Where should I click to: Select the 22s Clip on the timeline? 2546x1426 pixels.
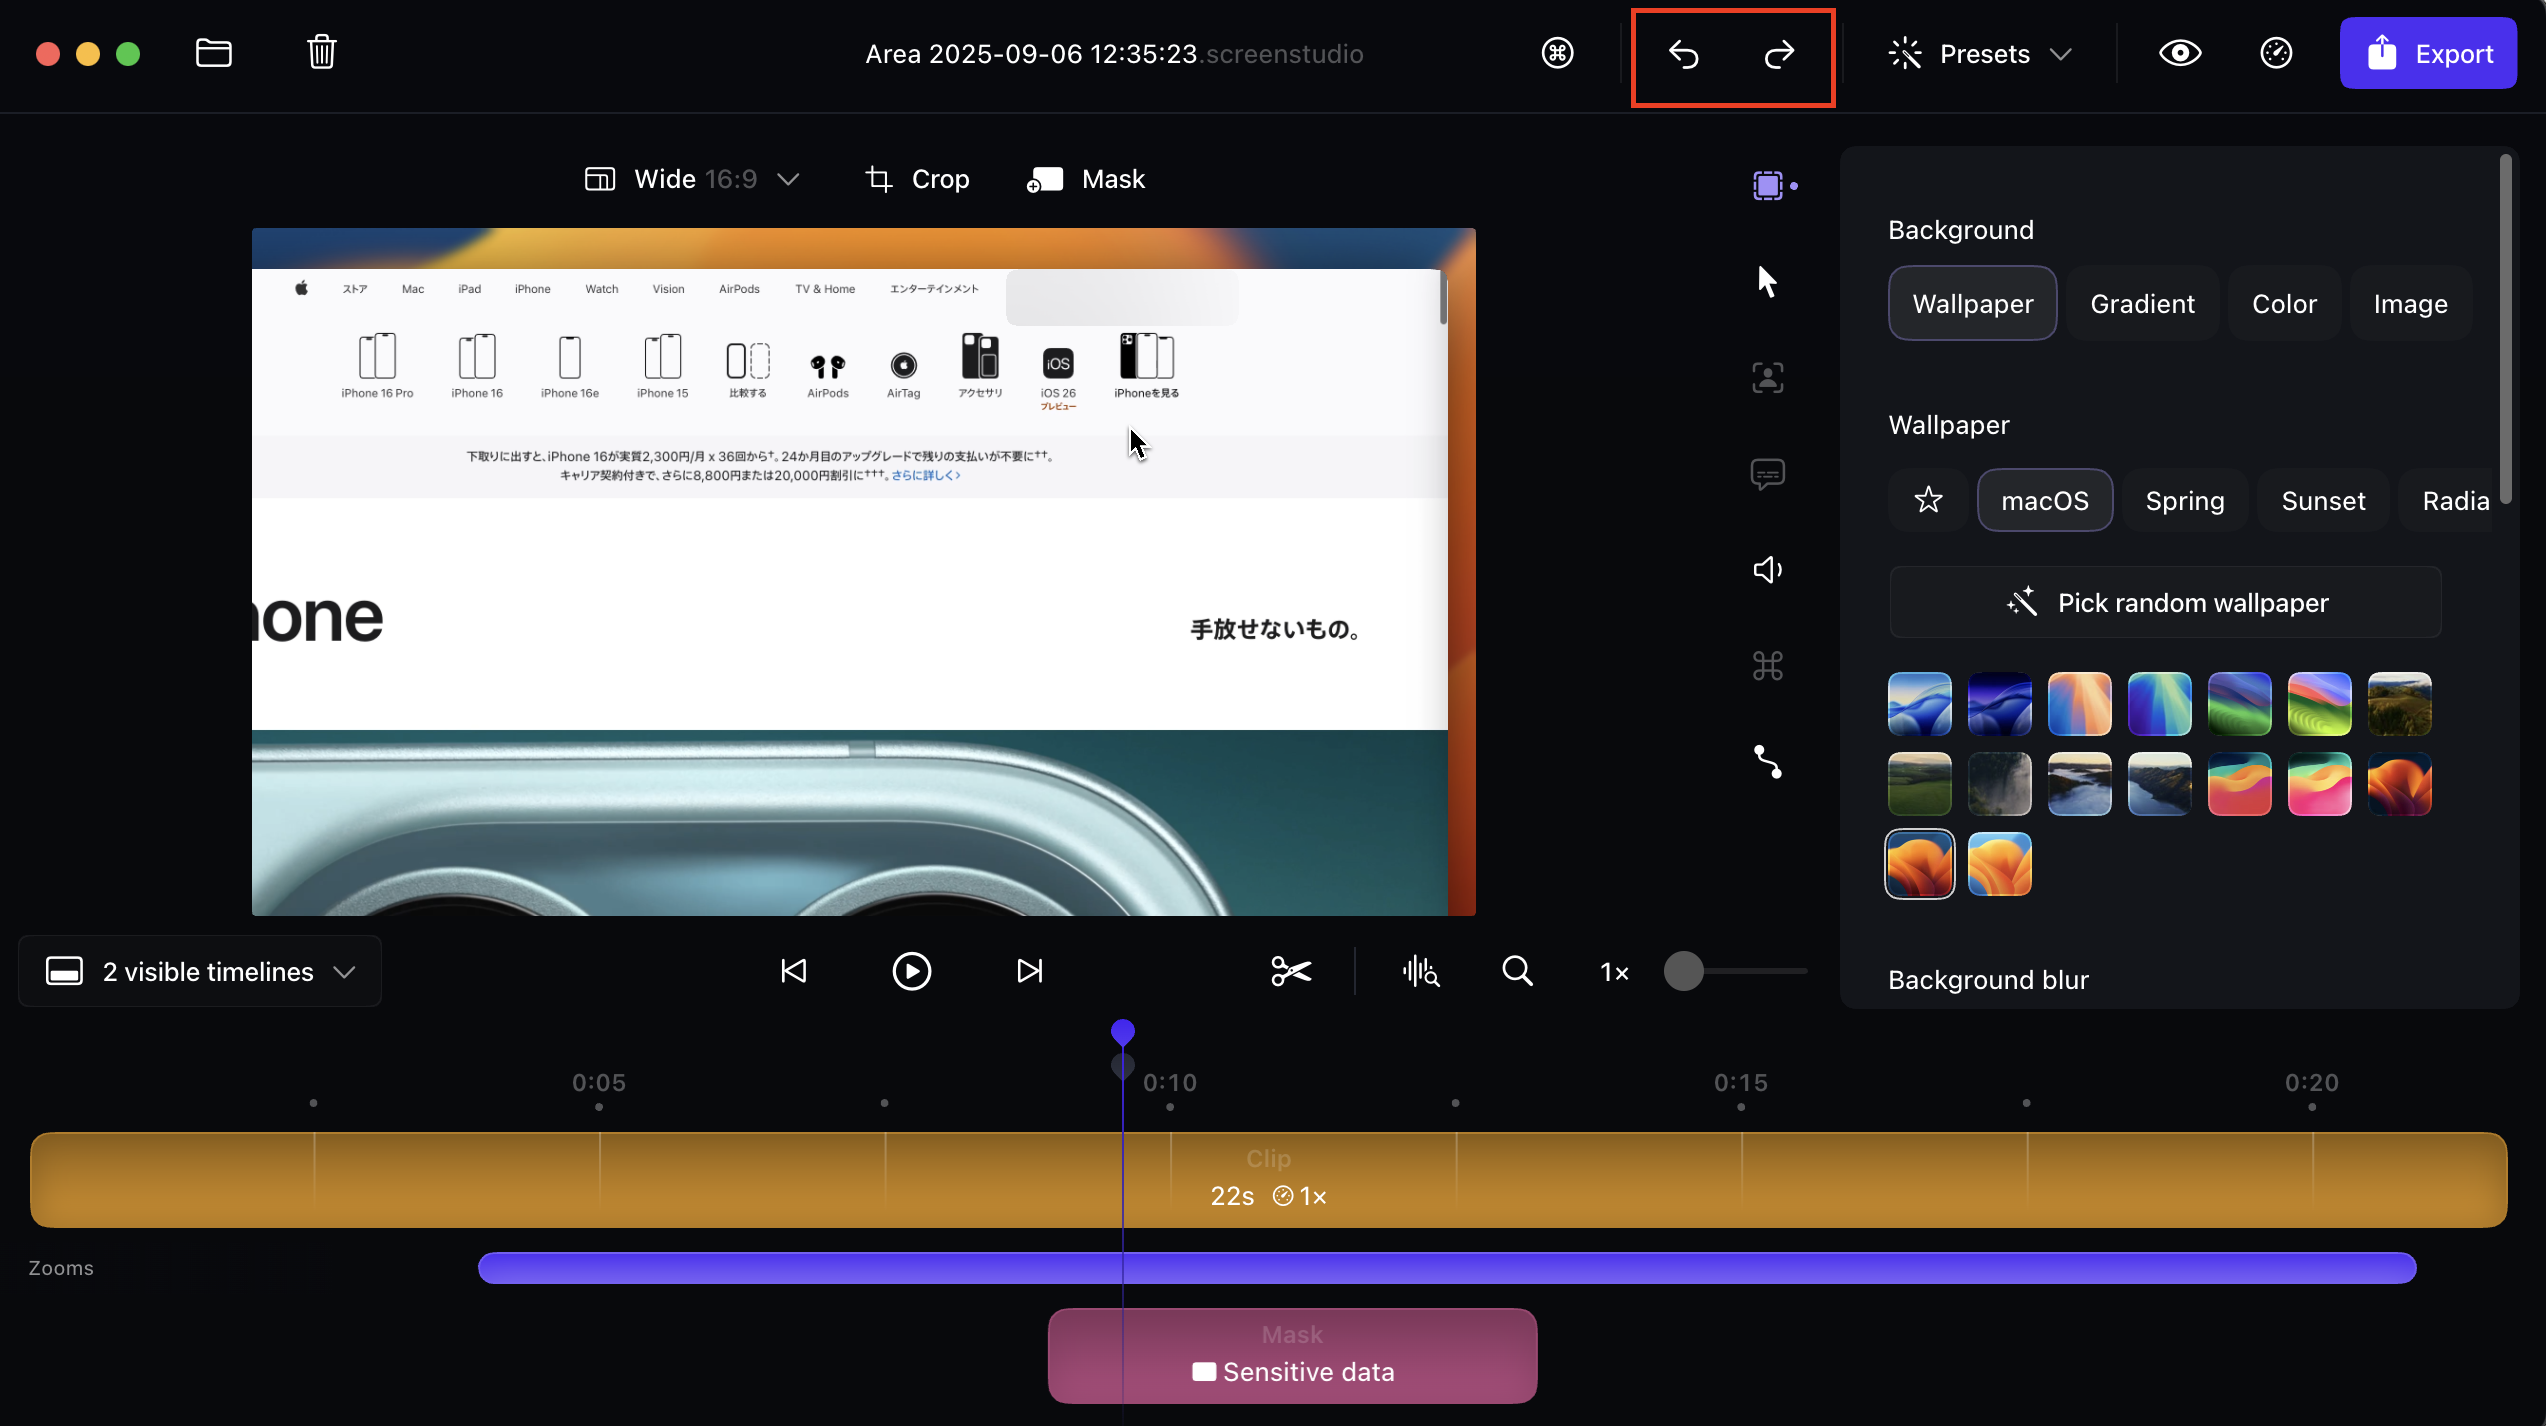pos(1268,1180)
